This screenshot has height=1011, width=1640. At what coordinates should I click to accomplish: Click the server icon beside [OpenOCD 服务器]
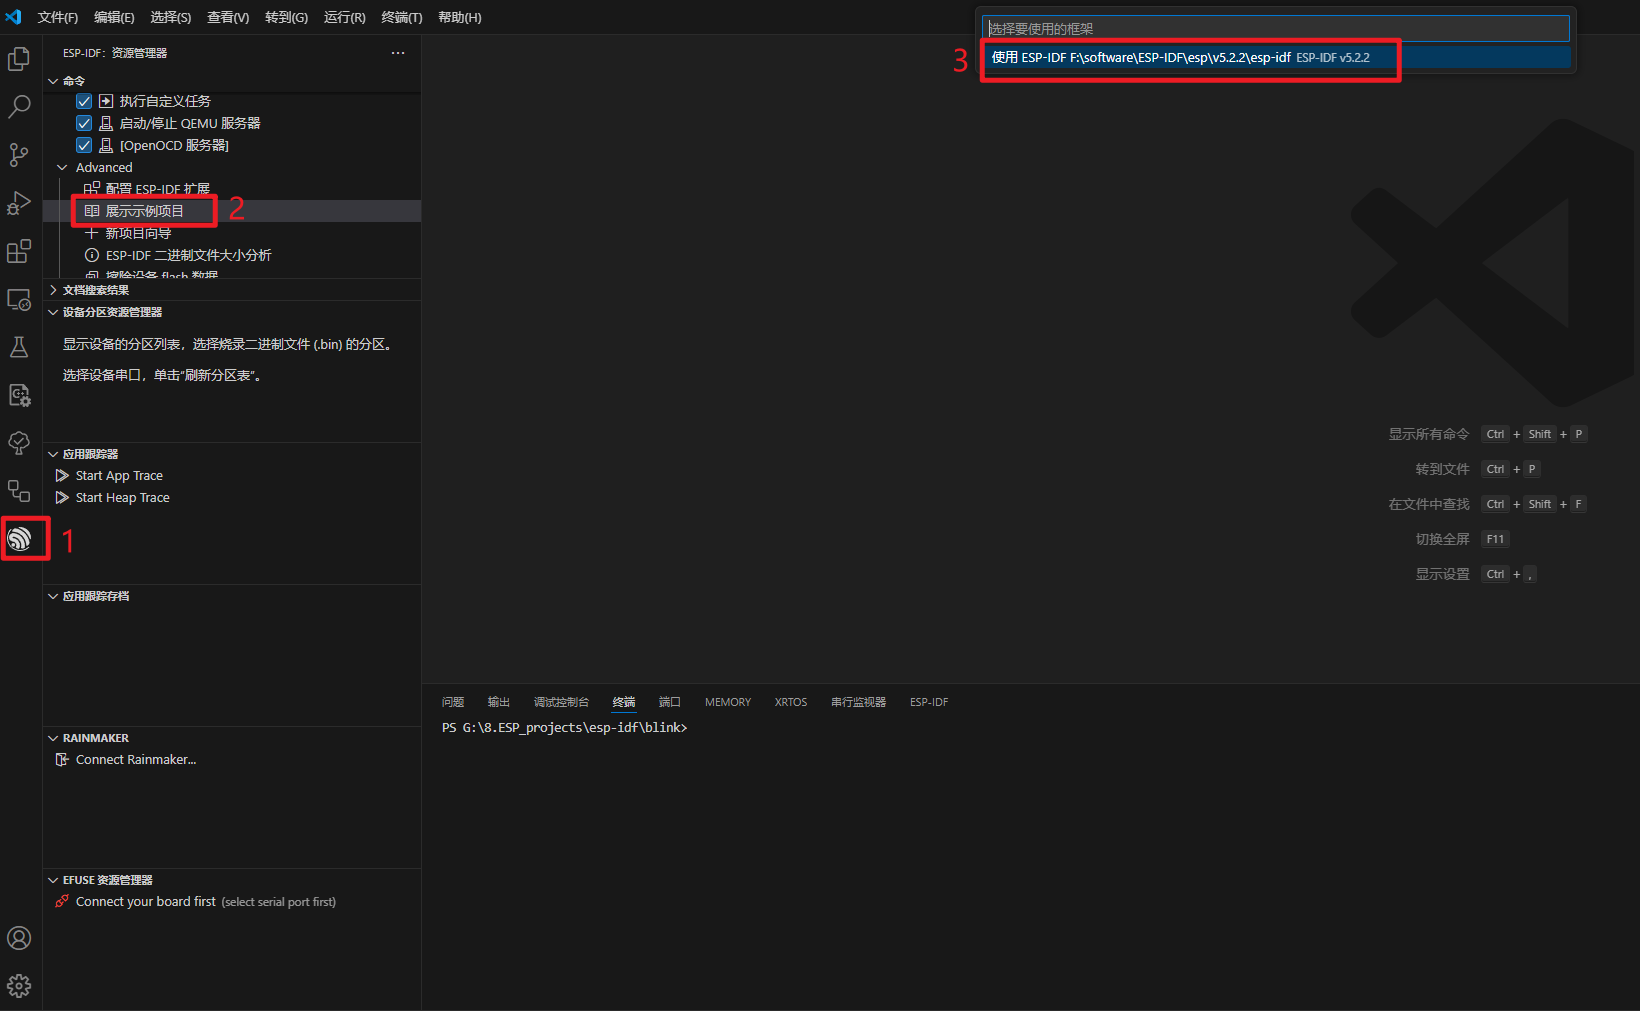tap(106, 145)
